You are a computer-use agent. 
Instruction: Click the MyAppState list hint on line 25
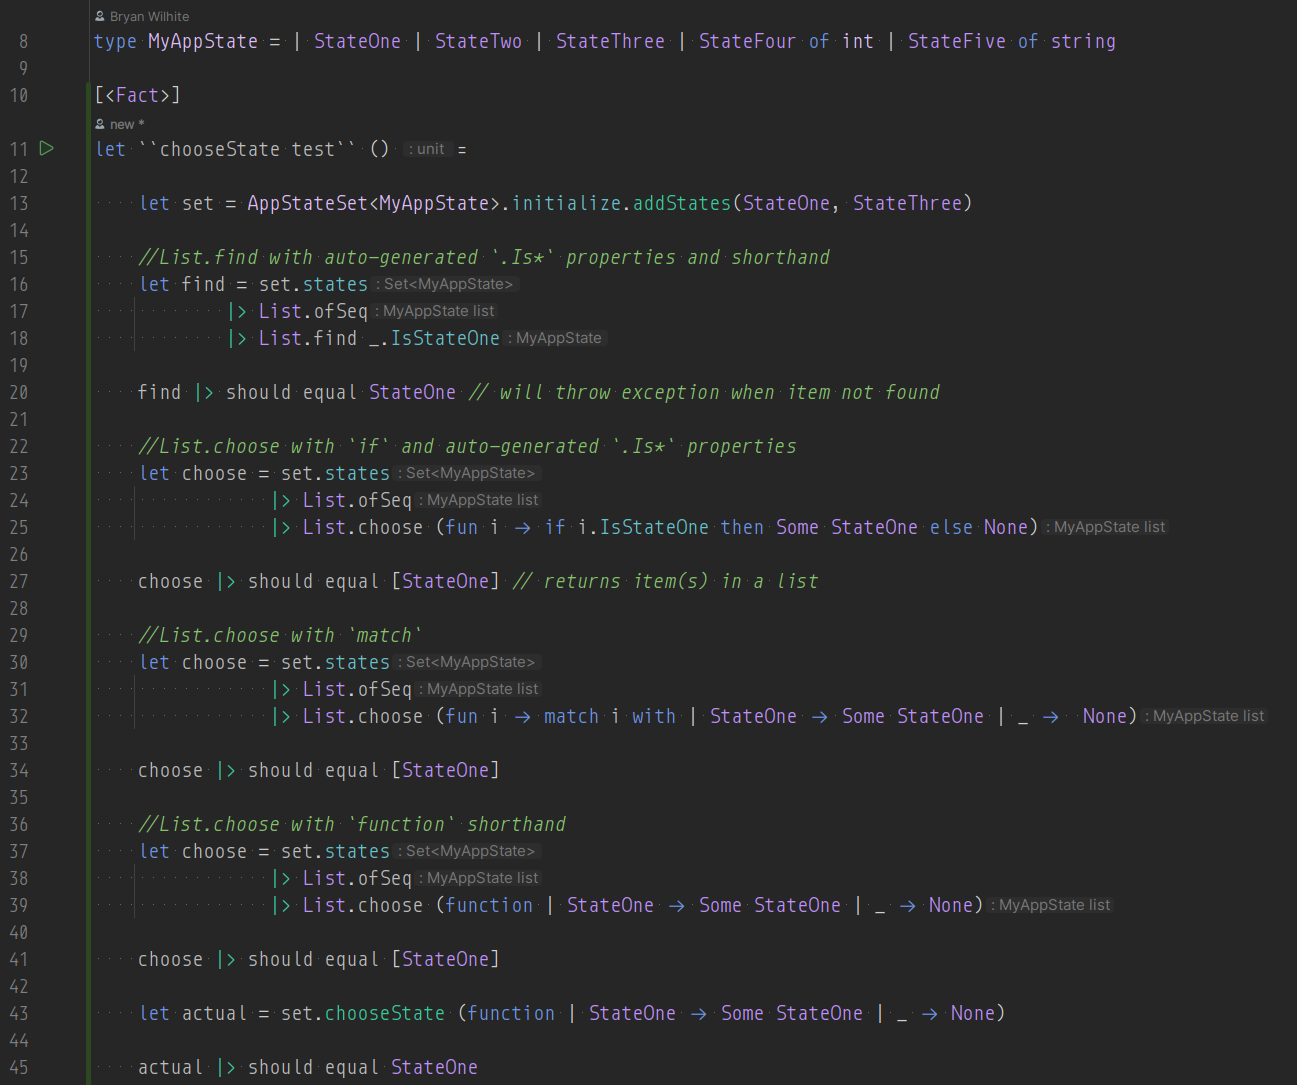coord(1106,527)
